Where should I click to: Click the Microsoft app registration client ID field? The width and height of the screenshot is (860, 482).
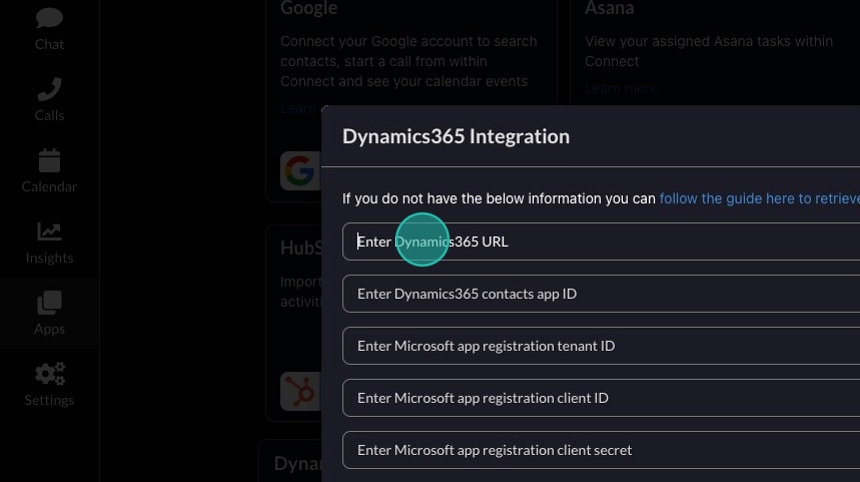(601, 398)
